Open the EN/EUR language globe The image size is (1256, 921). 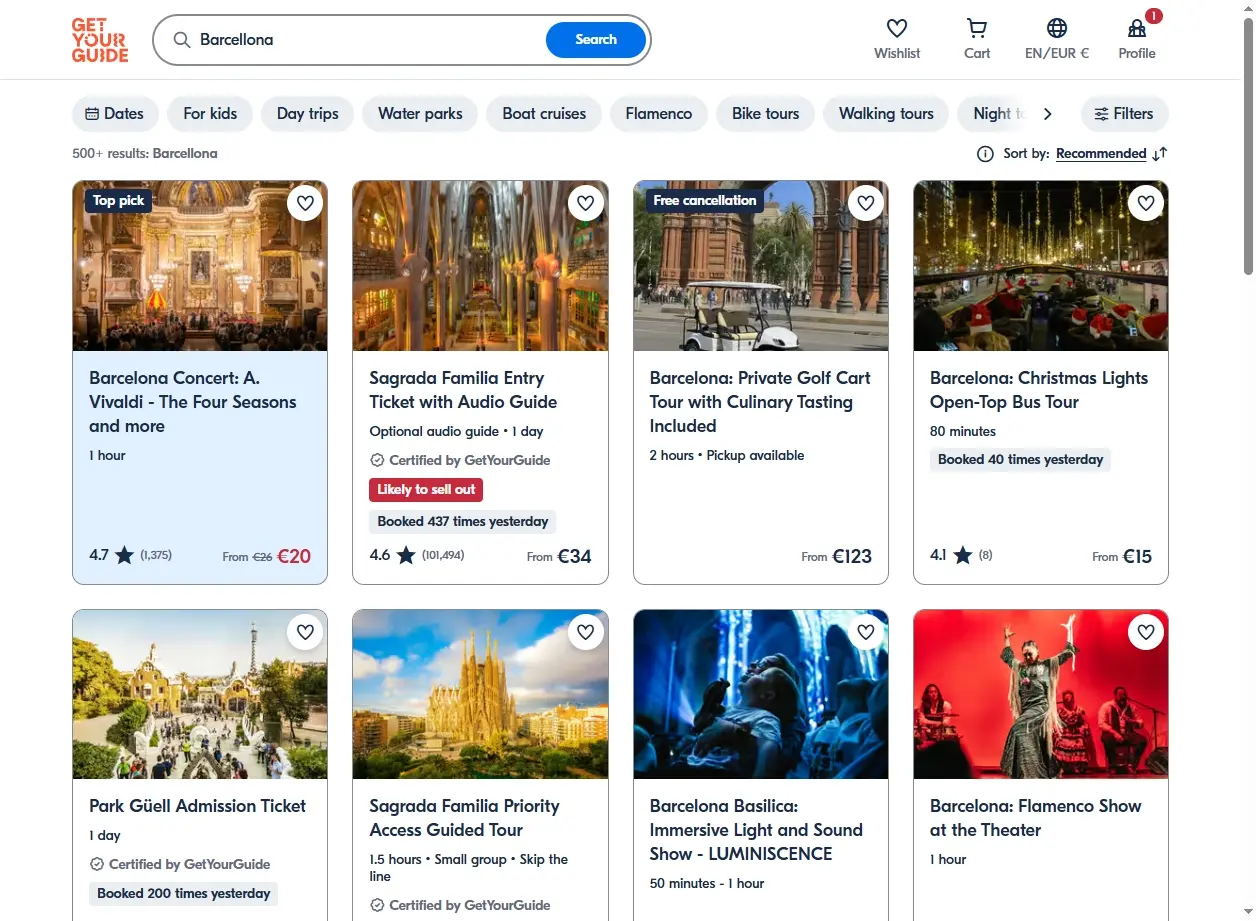point(1057,28)
